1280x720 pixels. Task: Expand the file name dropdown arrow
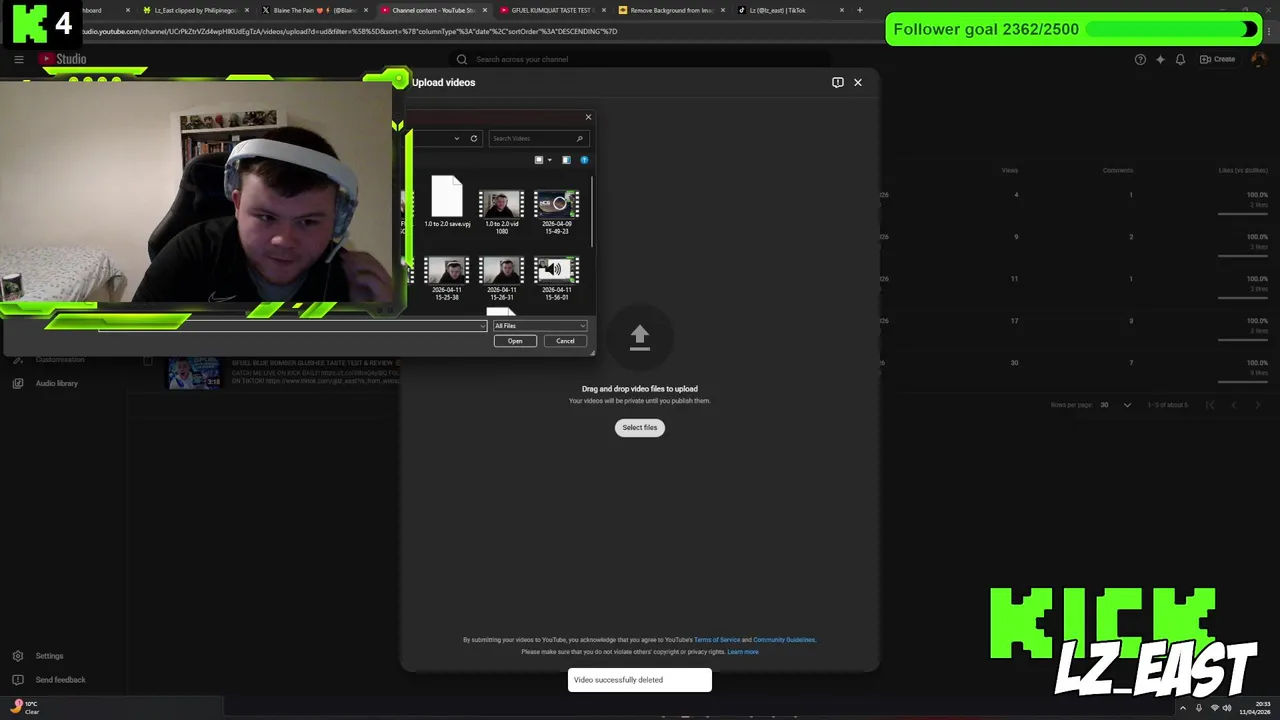point(483,326)
